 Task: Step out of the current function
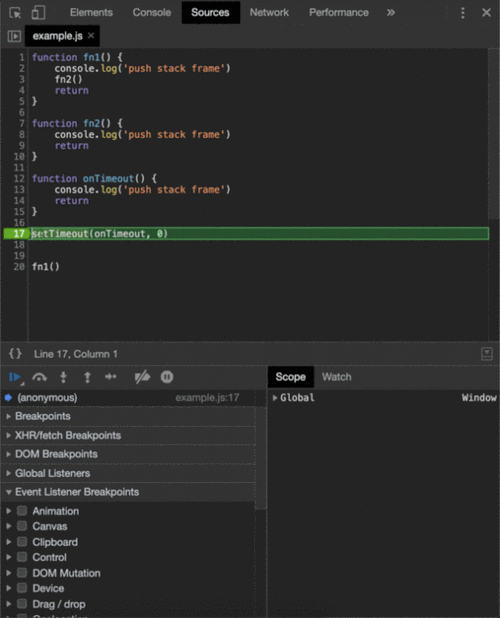(87, 377)
